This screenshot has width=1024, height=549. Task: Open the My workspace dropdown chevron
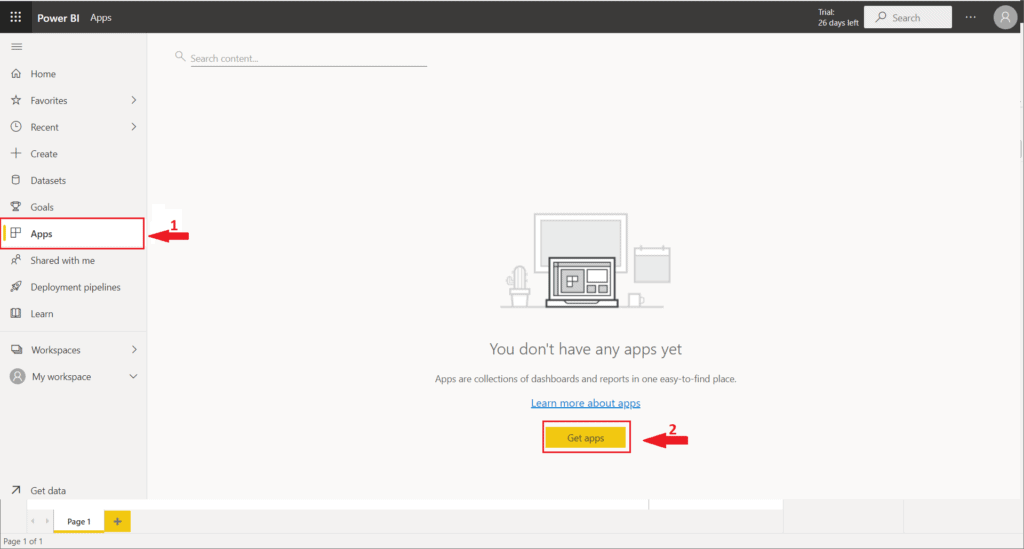[134, 377]
